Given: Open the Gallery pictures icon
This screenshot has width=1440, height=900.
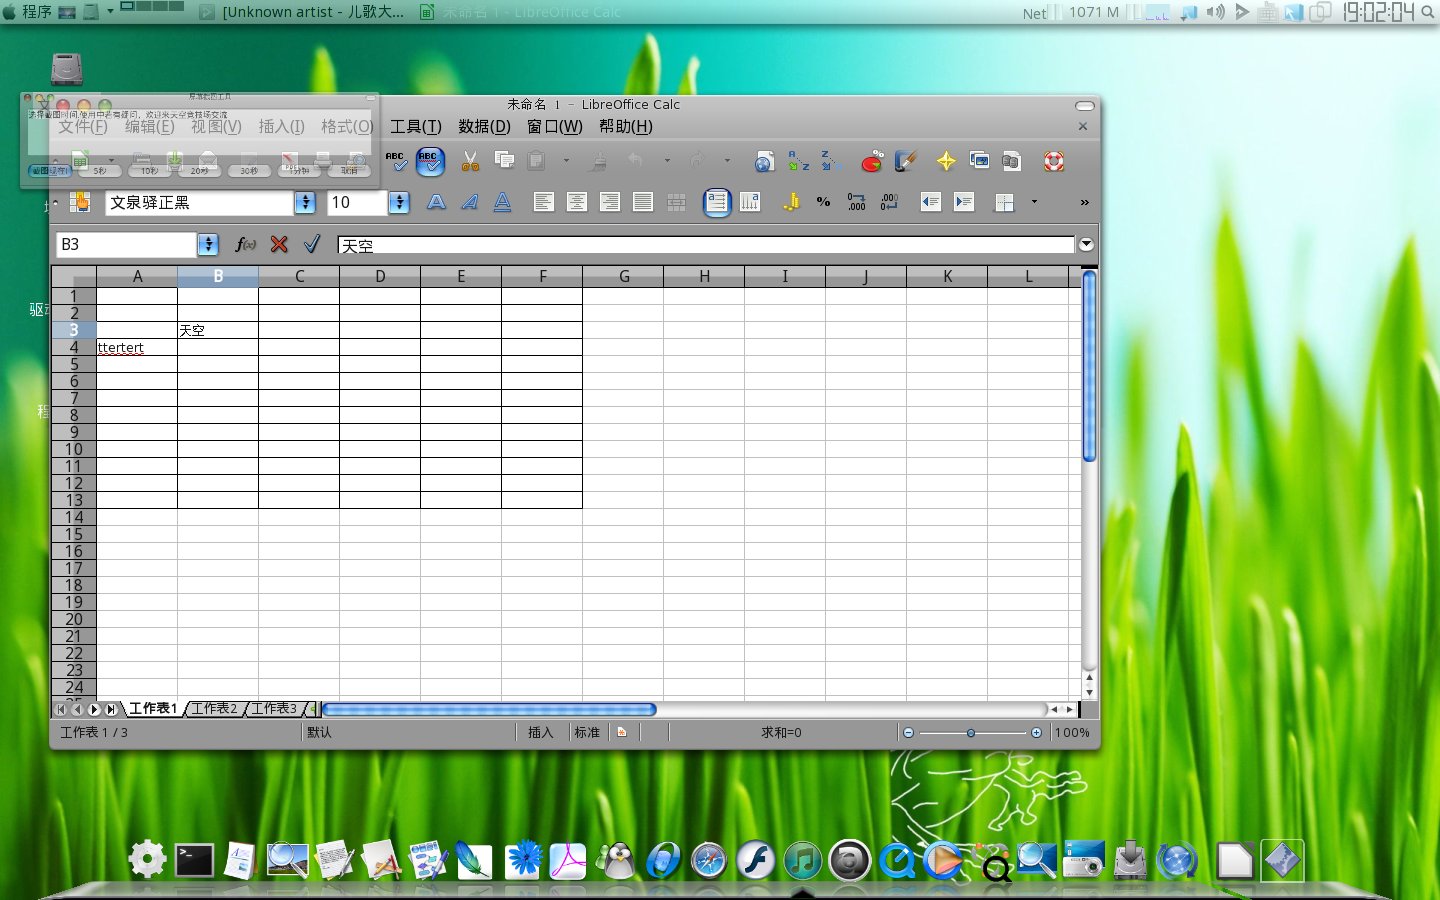Looking at the screenshot, I should (x=979, y=161).
